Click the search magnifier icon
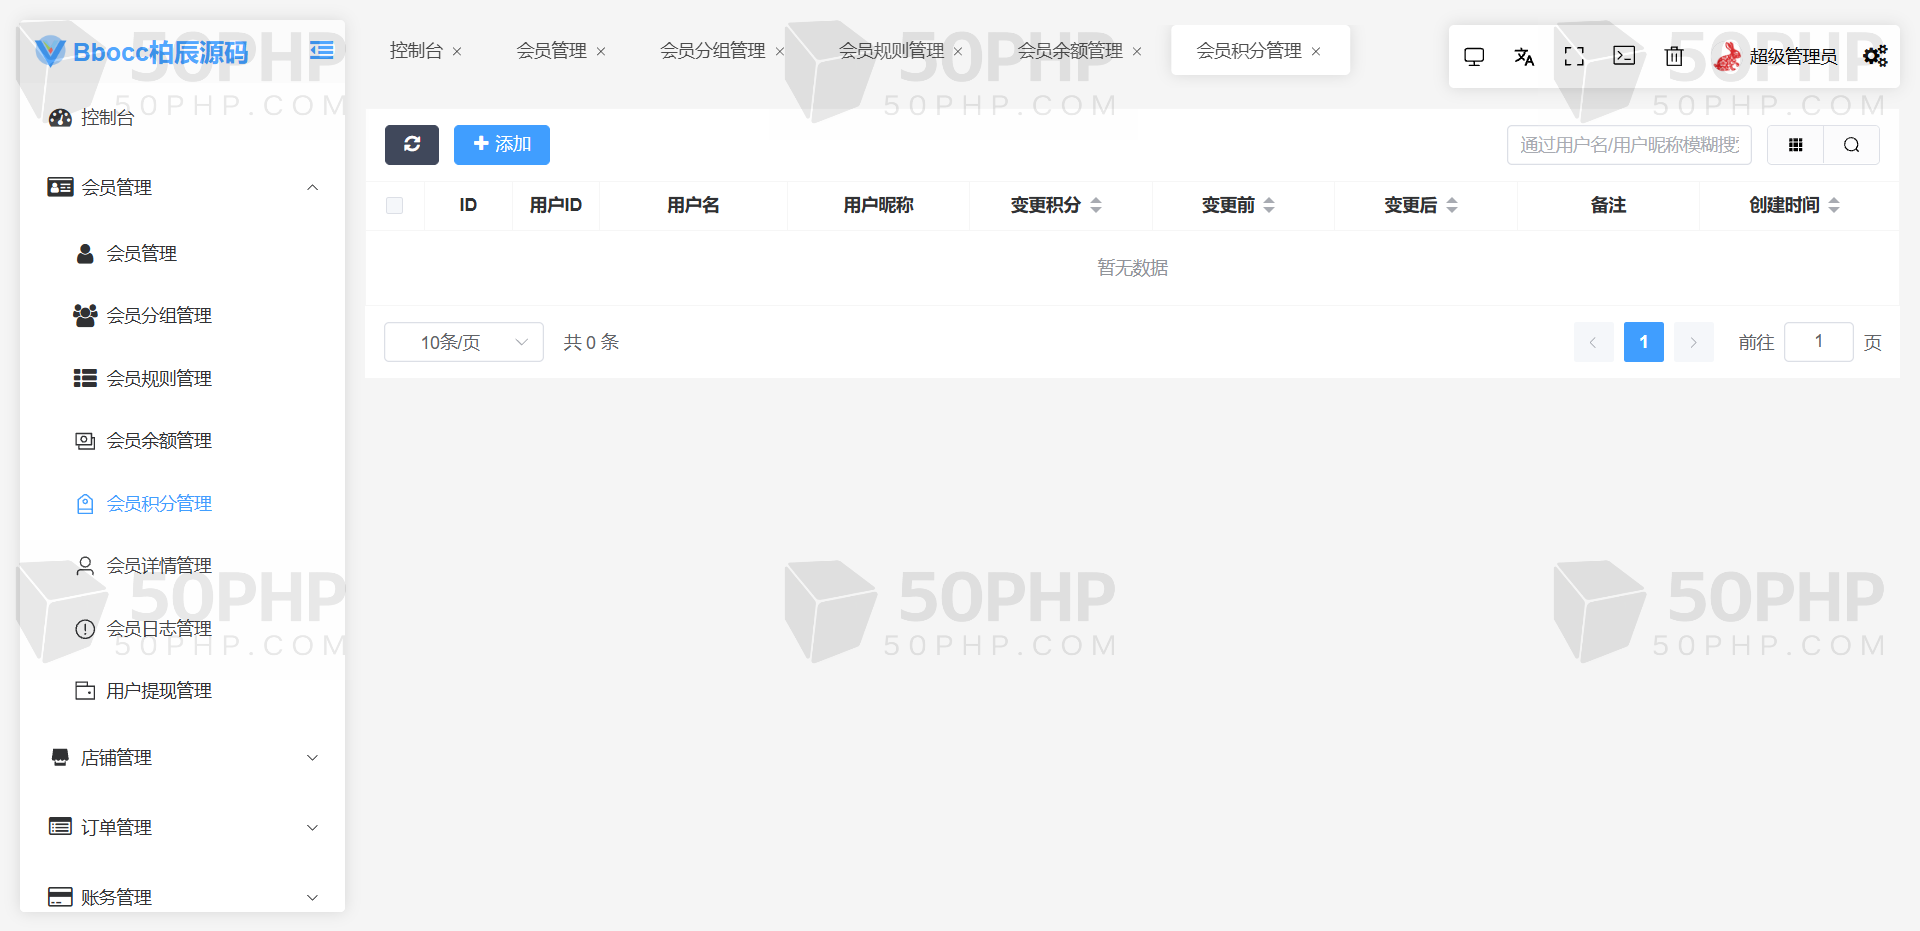This screenshot has height=931, width=1920. (1852, 145)
